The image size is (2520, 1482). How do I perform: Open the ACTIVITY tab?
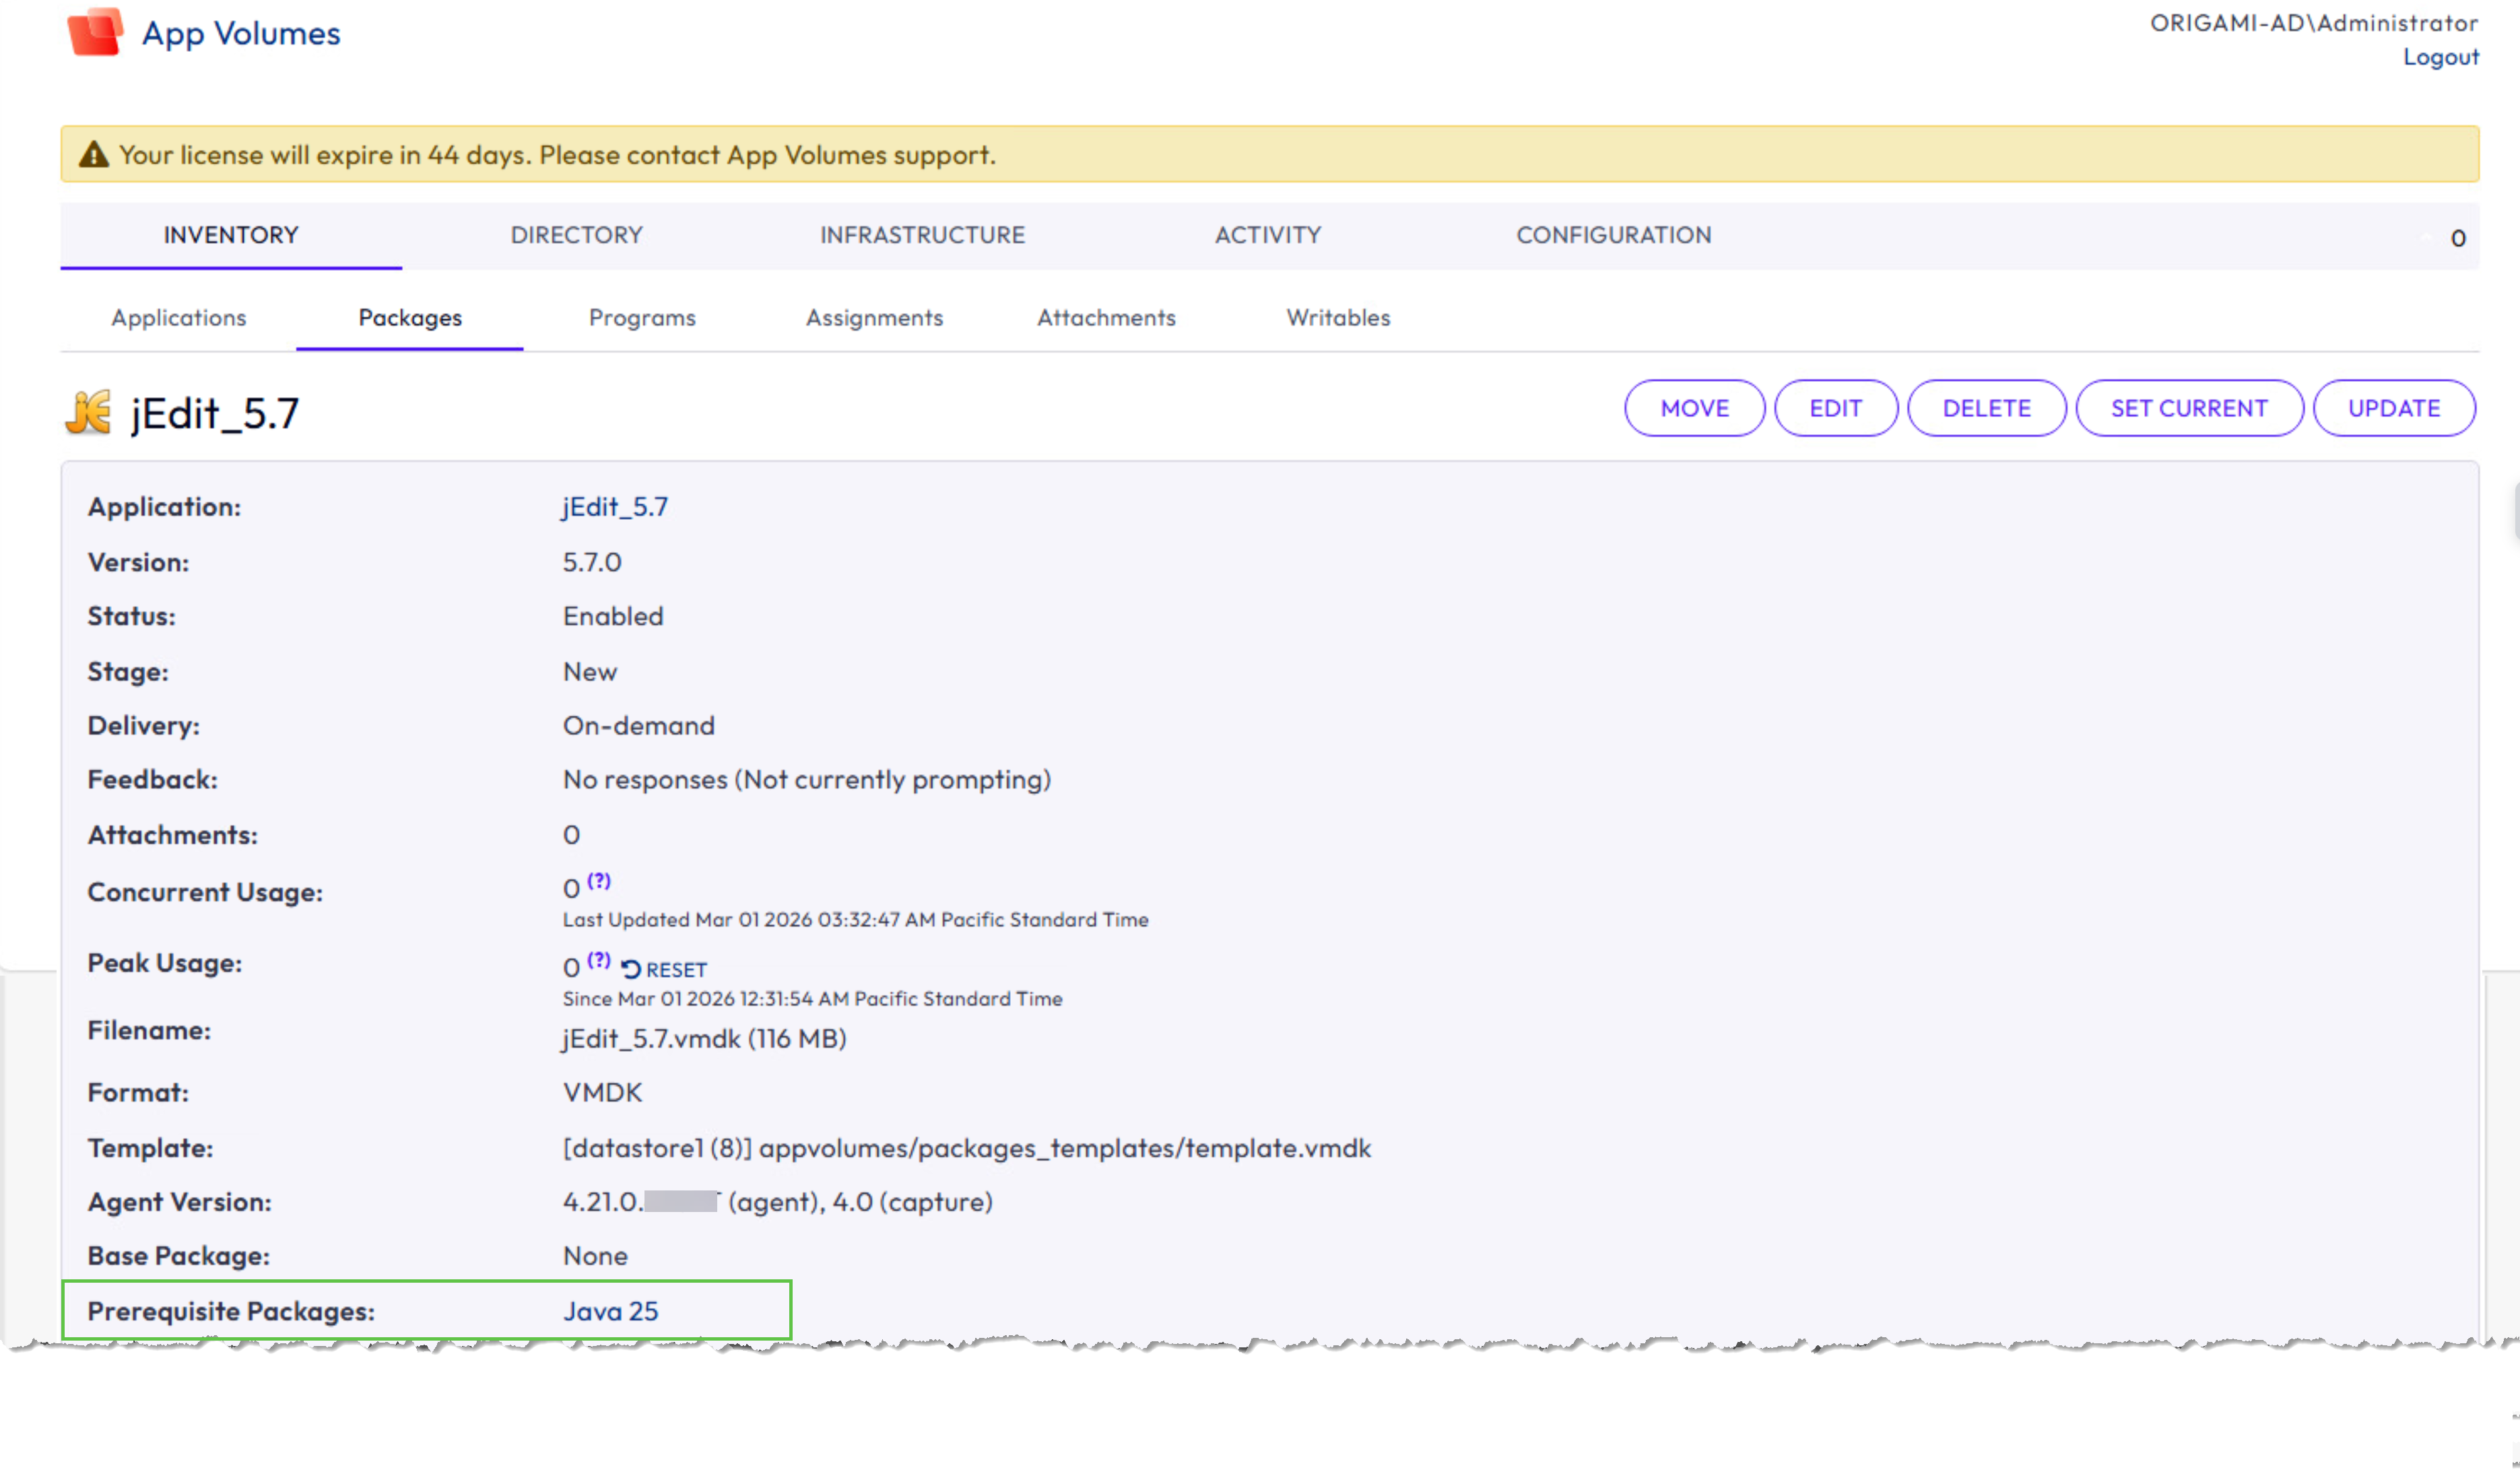point(1268,235)
